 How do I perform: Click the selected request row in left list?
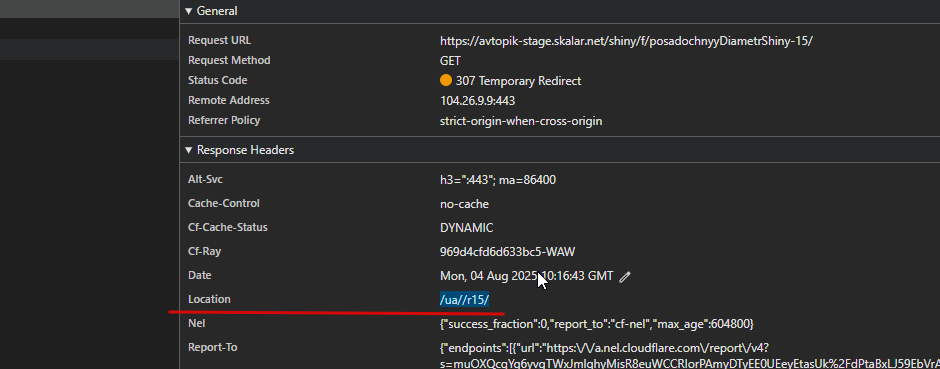click(89, 49)
